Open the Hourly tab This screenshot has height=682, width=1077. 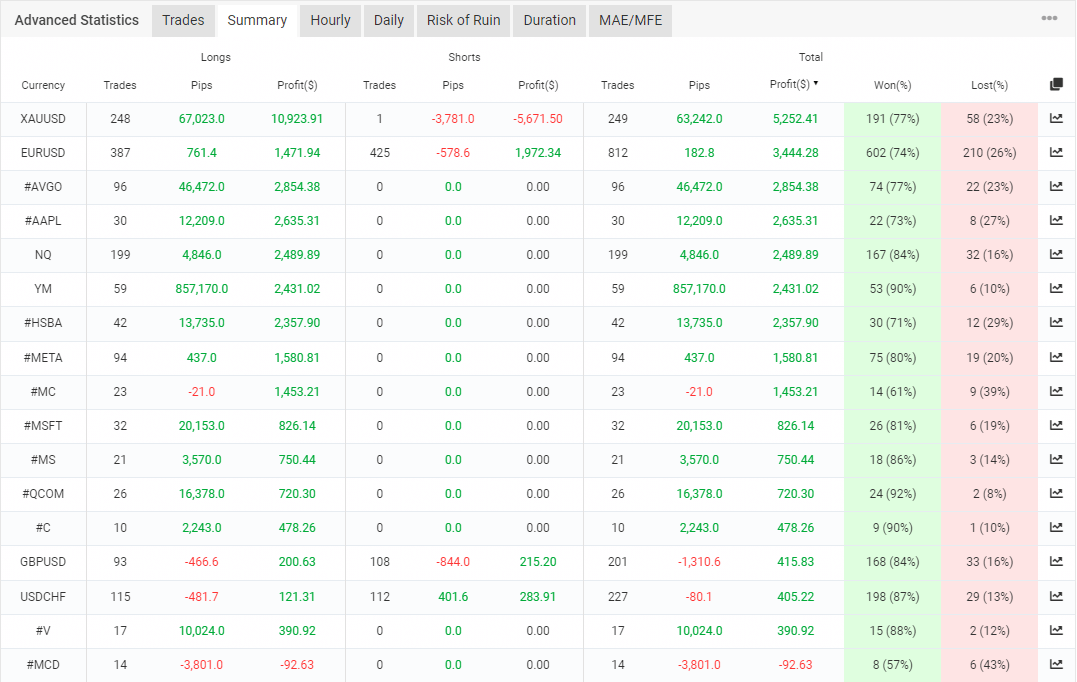pyautogui.click(x=330, y=21)
